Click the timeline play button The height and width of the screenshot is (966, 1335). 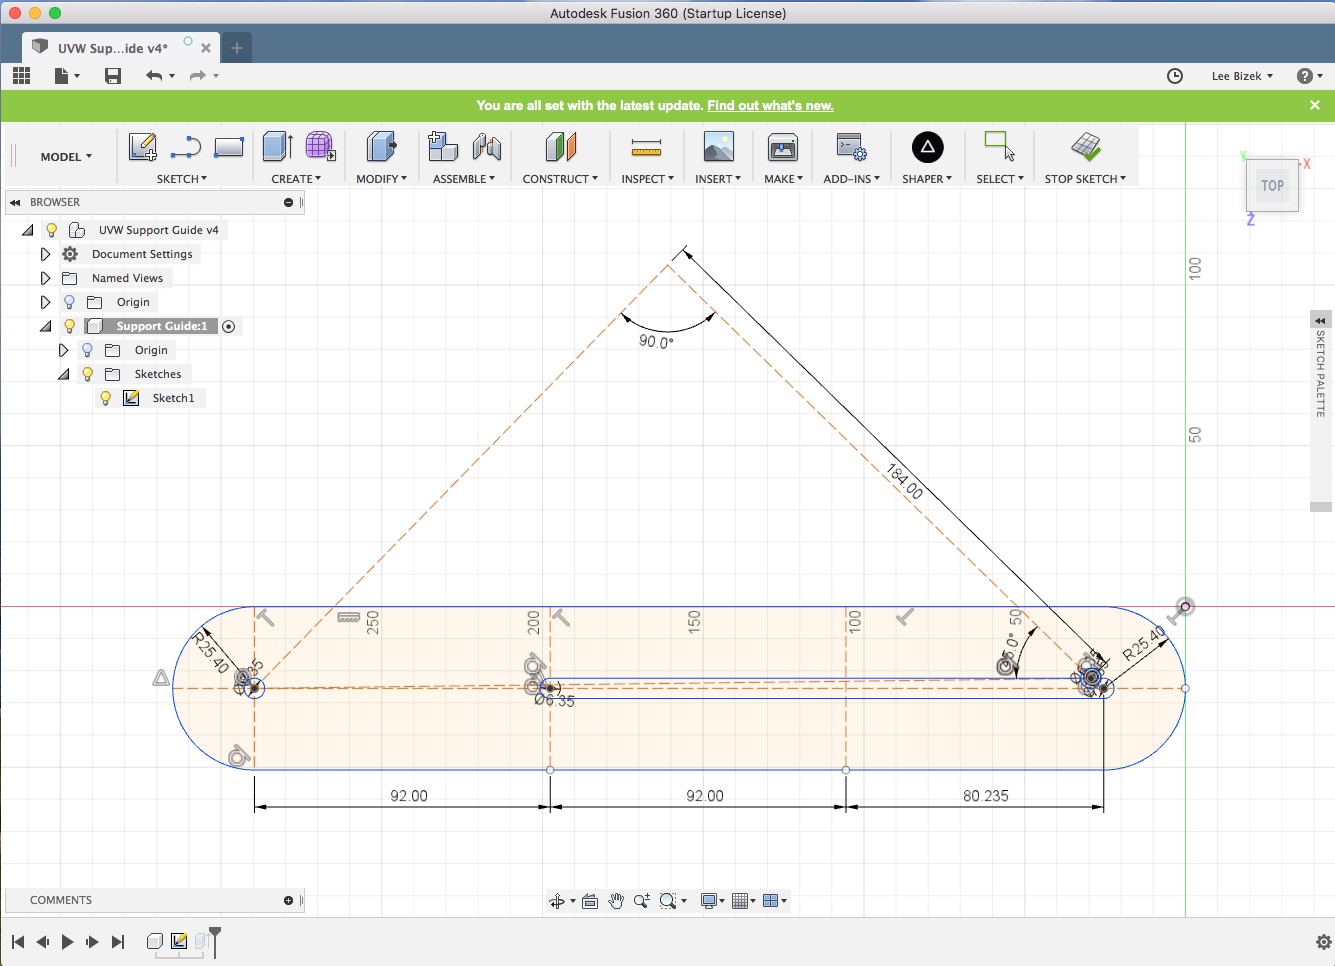pyautogui.click(x=67, y=942)
